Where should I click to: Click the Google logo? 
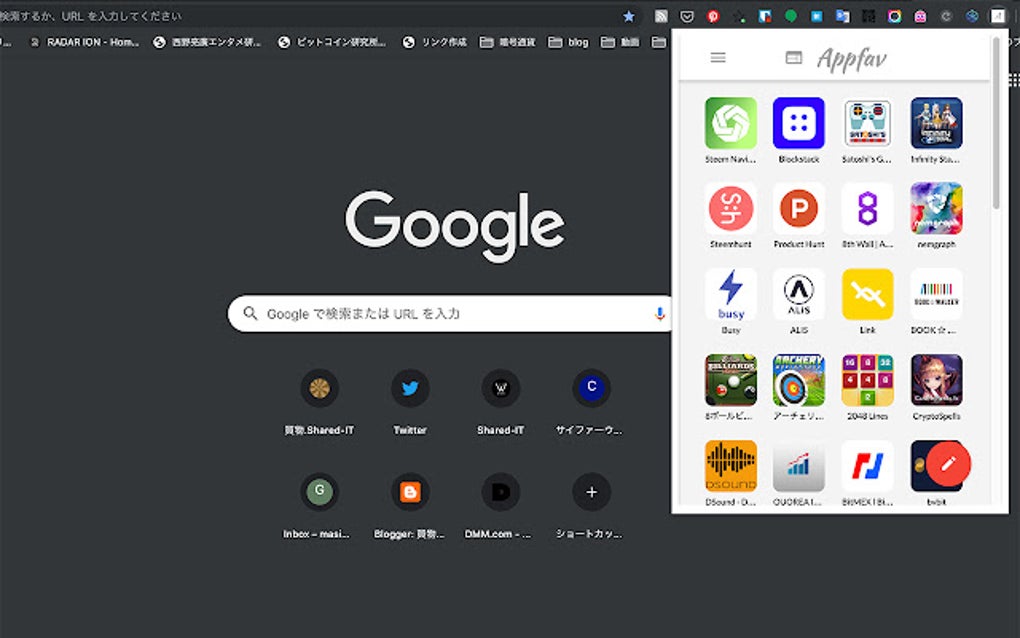455,225
